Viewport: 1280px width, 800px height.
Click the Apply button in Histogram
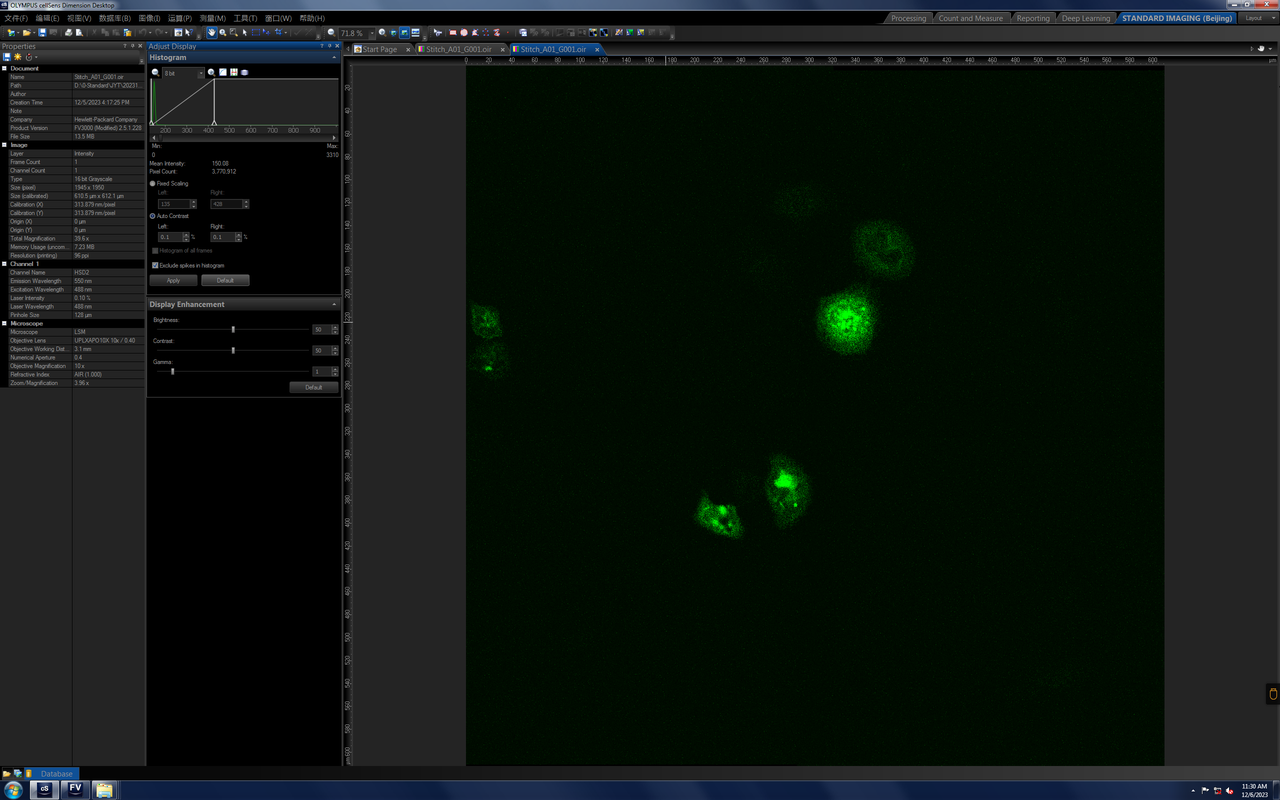(173, 281)
